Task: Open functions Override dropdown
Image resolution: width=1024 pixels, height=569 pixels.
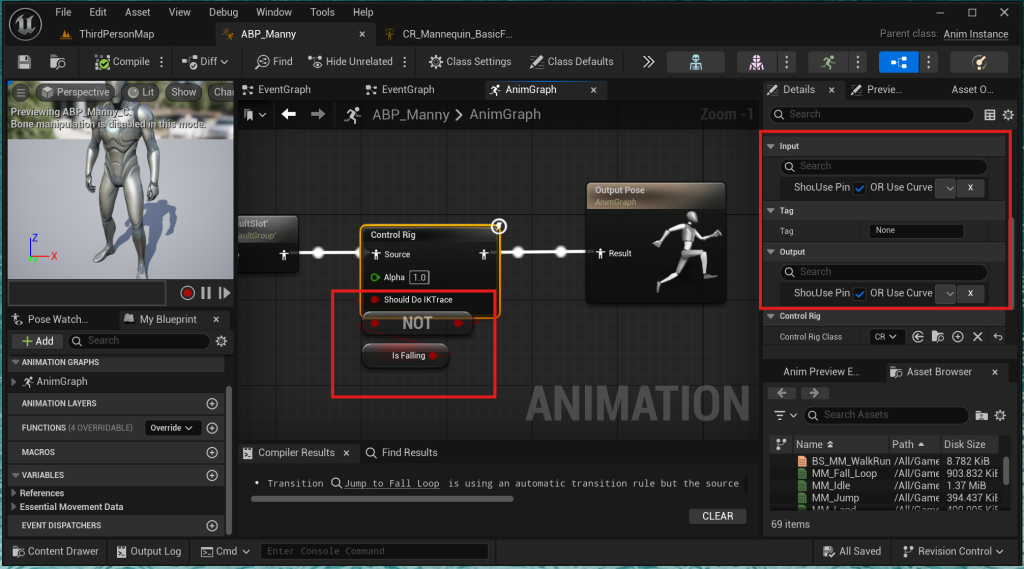Action: [171, 428]
